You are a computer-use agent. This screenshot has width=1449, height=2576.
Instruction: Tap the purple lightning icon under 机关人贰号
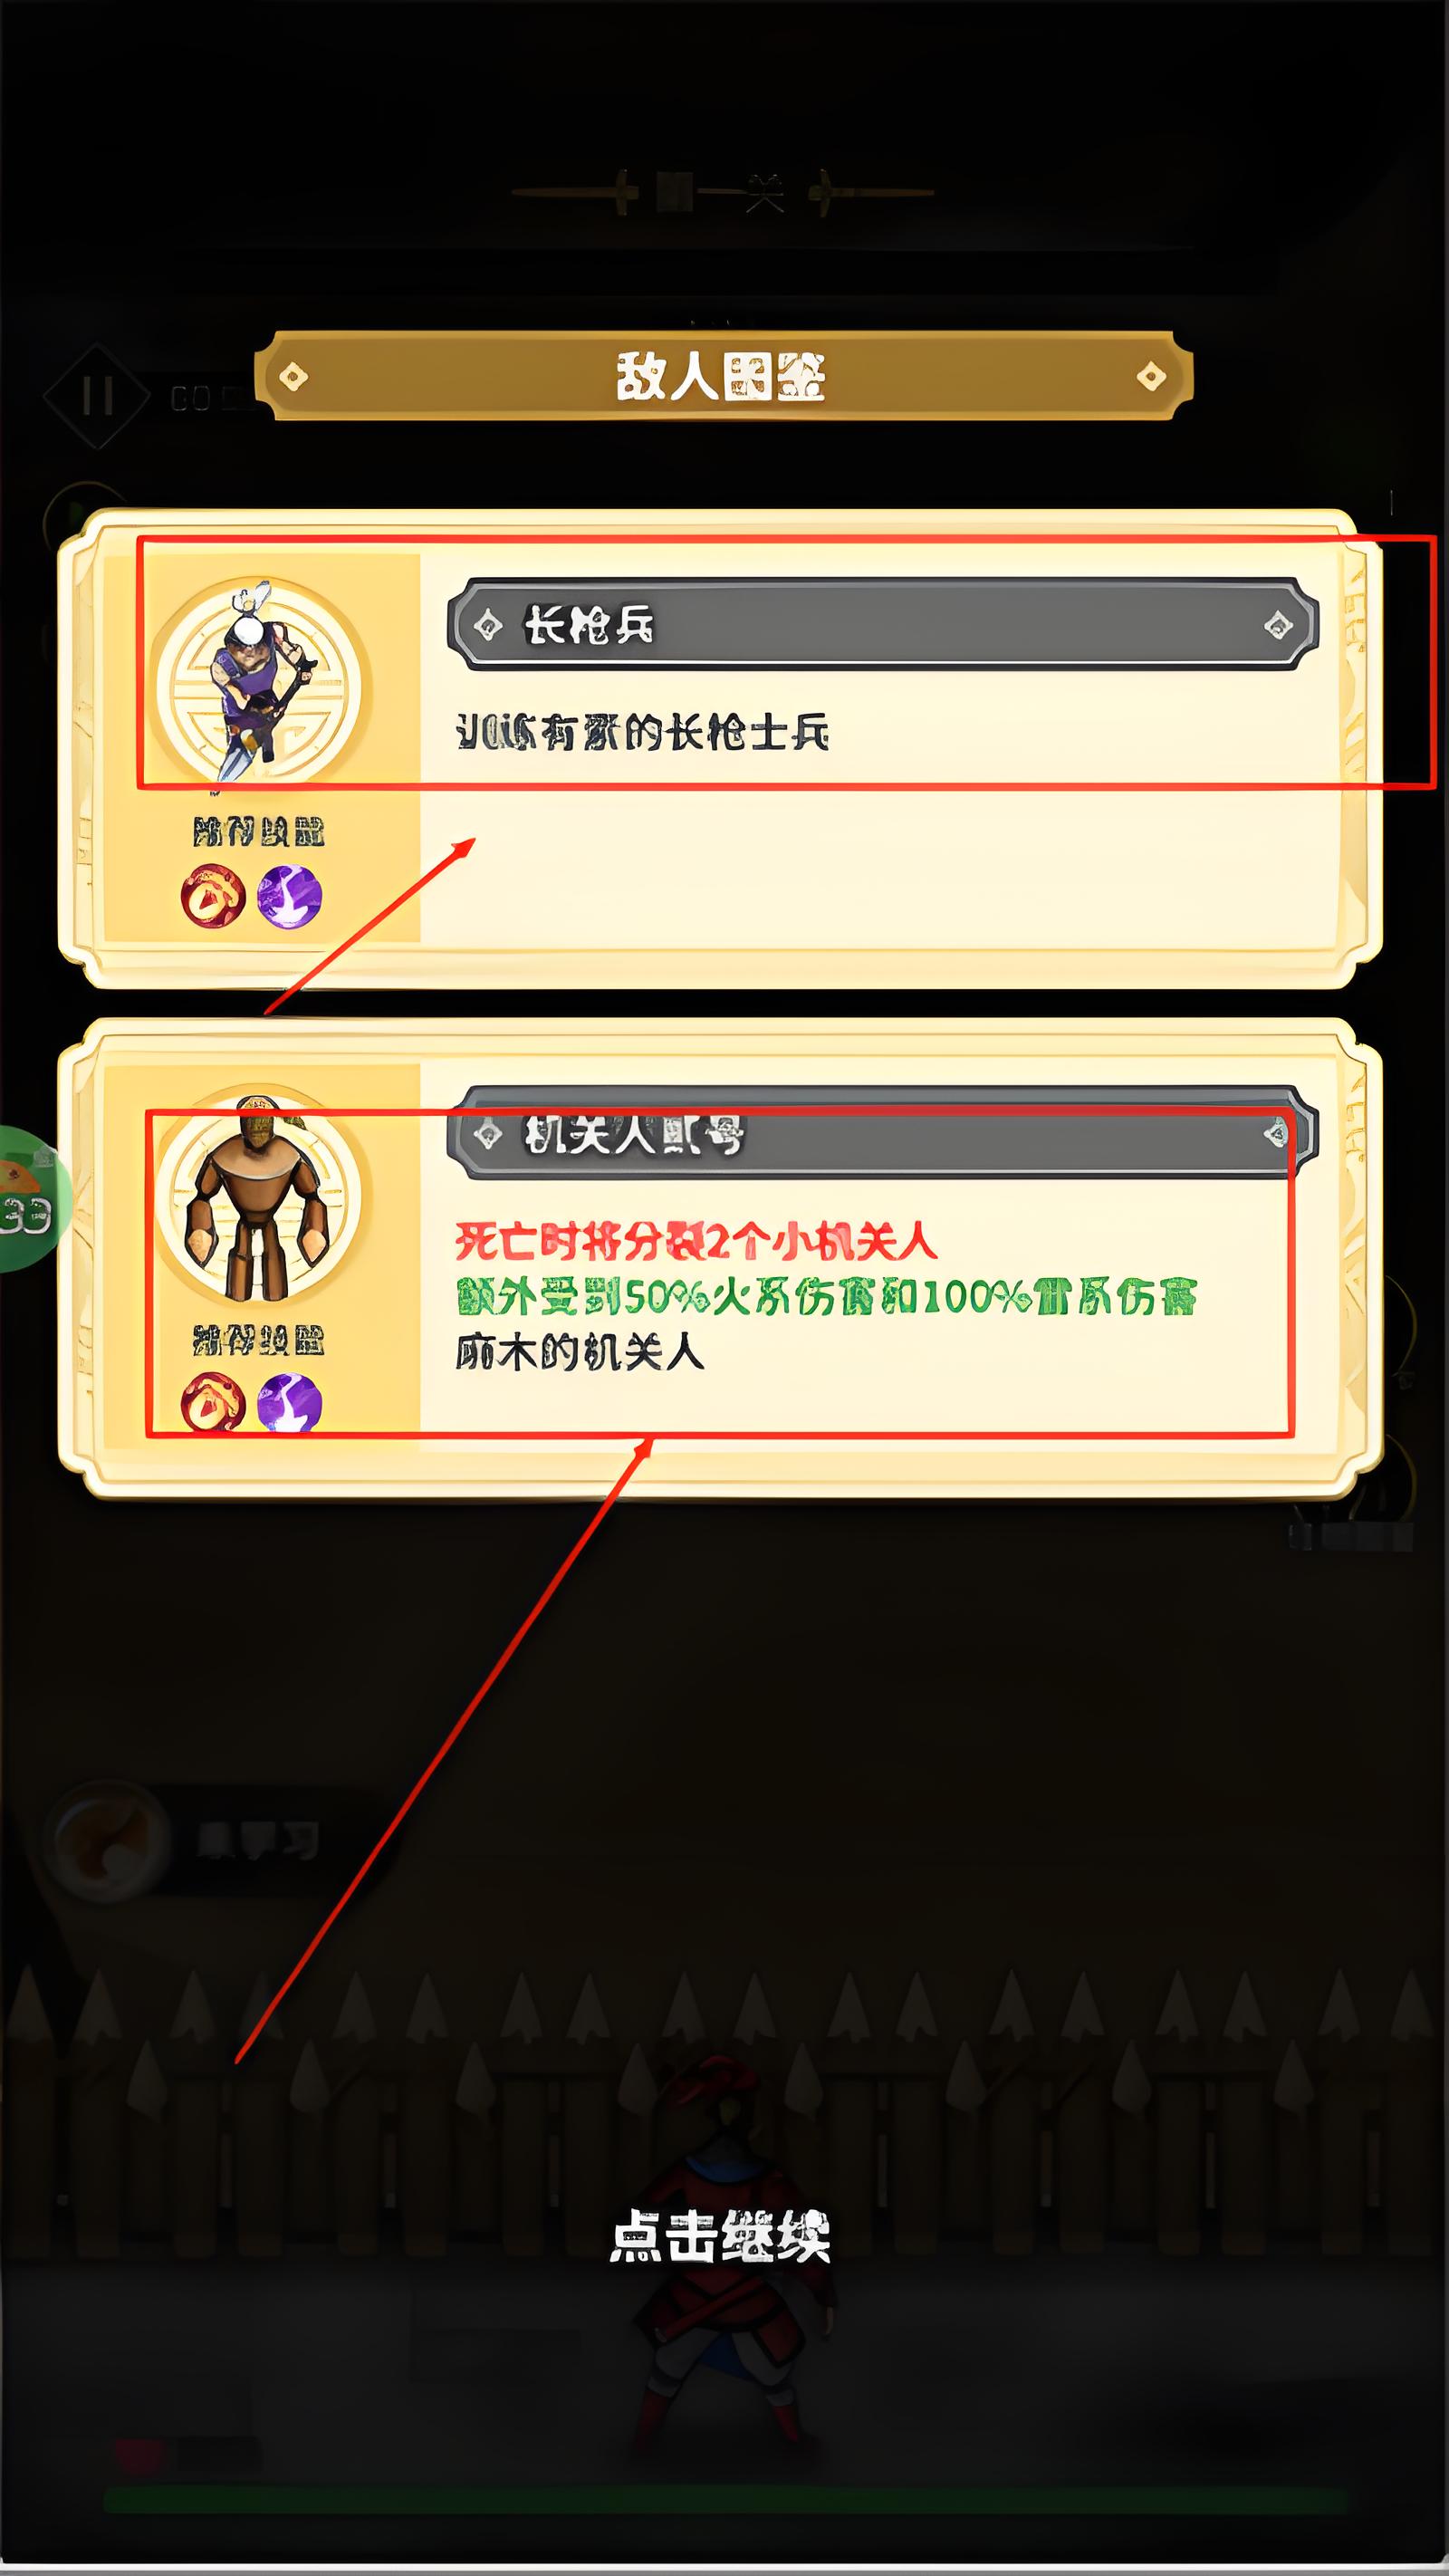point(290,1404)
